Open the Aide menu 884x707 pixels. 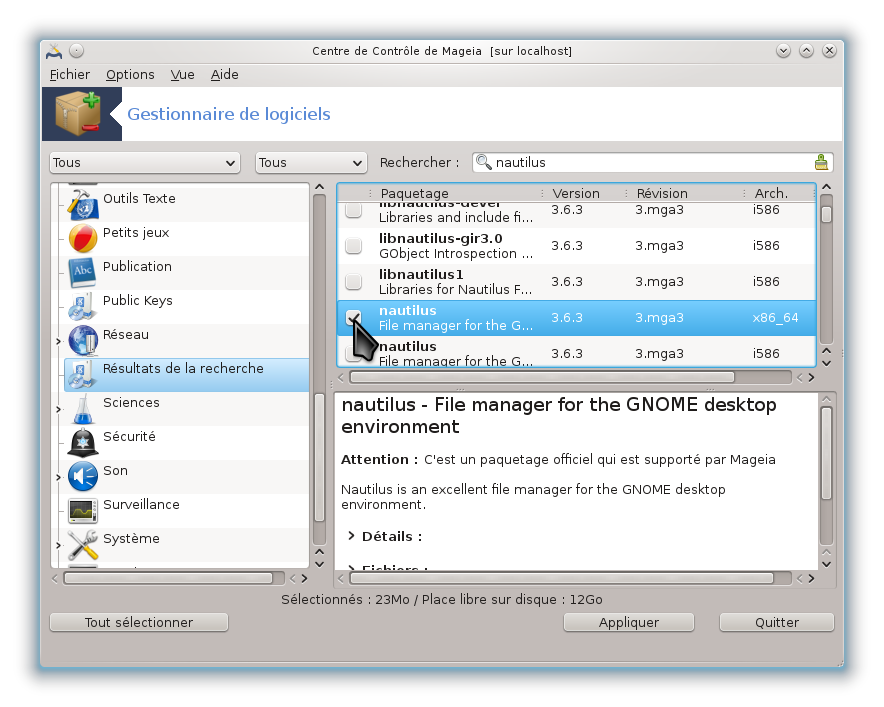[224, 74]
